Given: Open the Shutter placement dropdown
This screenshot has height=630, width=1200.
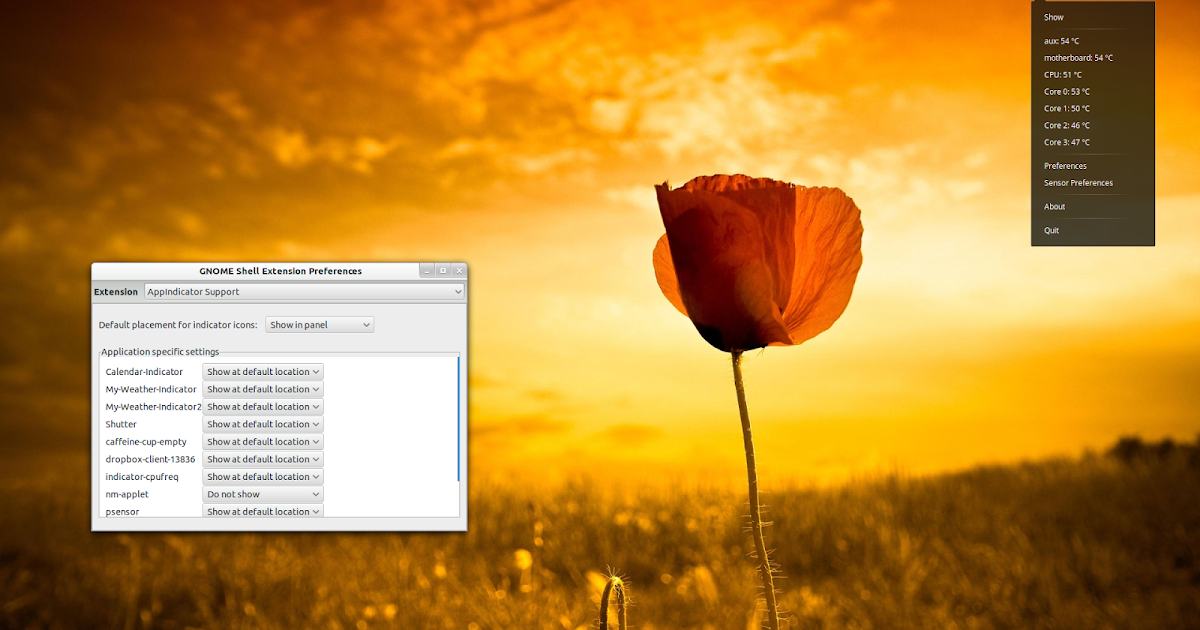Looking at the screenshot, I should coord(262,423).
